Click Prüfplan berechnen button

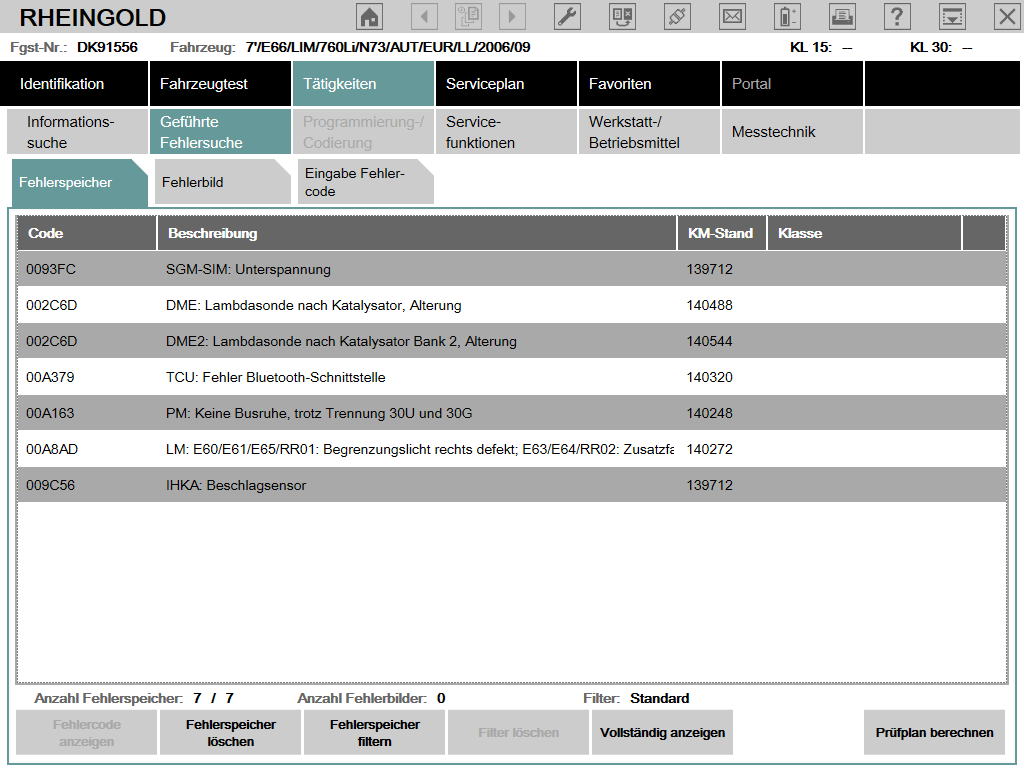[x=935, y=733]
